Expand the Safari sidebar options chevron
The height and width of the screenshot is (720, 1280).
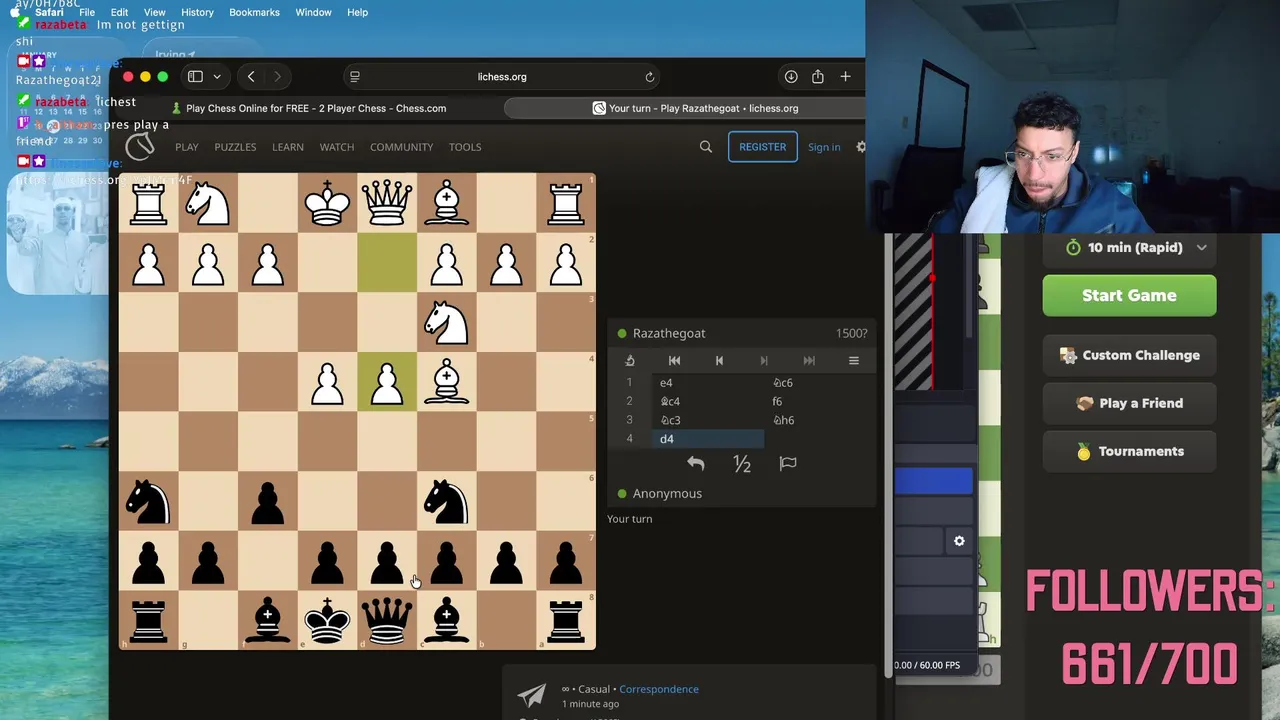(x=217, y=77)
